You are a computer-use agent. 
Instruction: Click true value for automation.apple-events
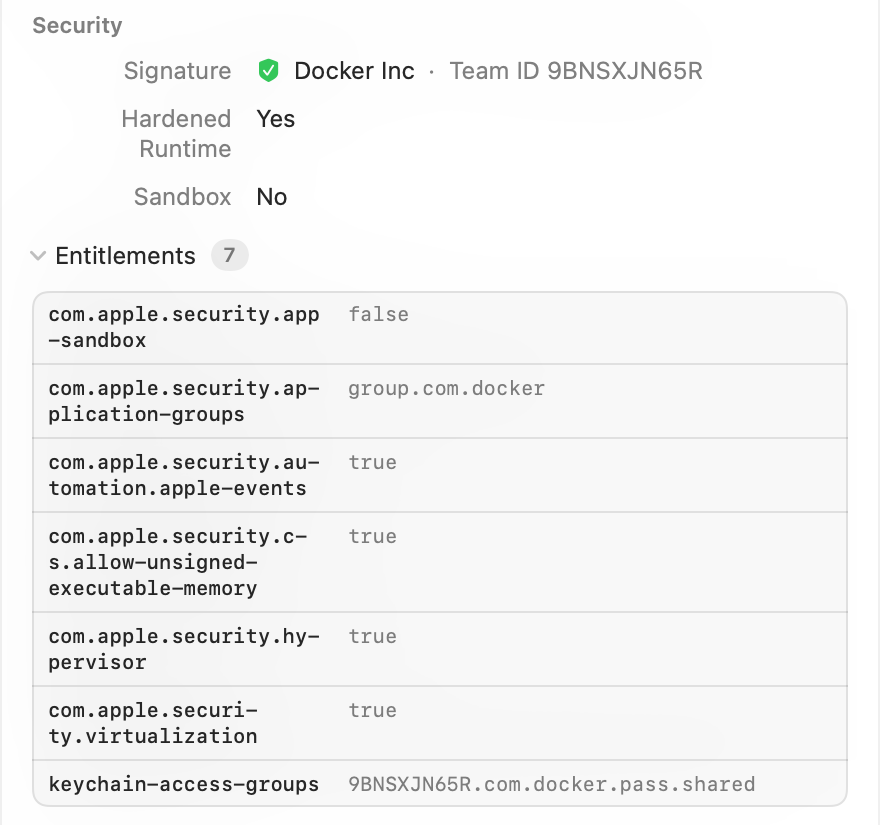click(x=372, y=462)
